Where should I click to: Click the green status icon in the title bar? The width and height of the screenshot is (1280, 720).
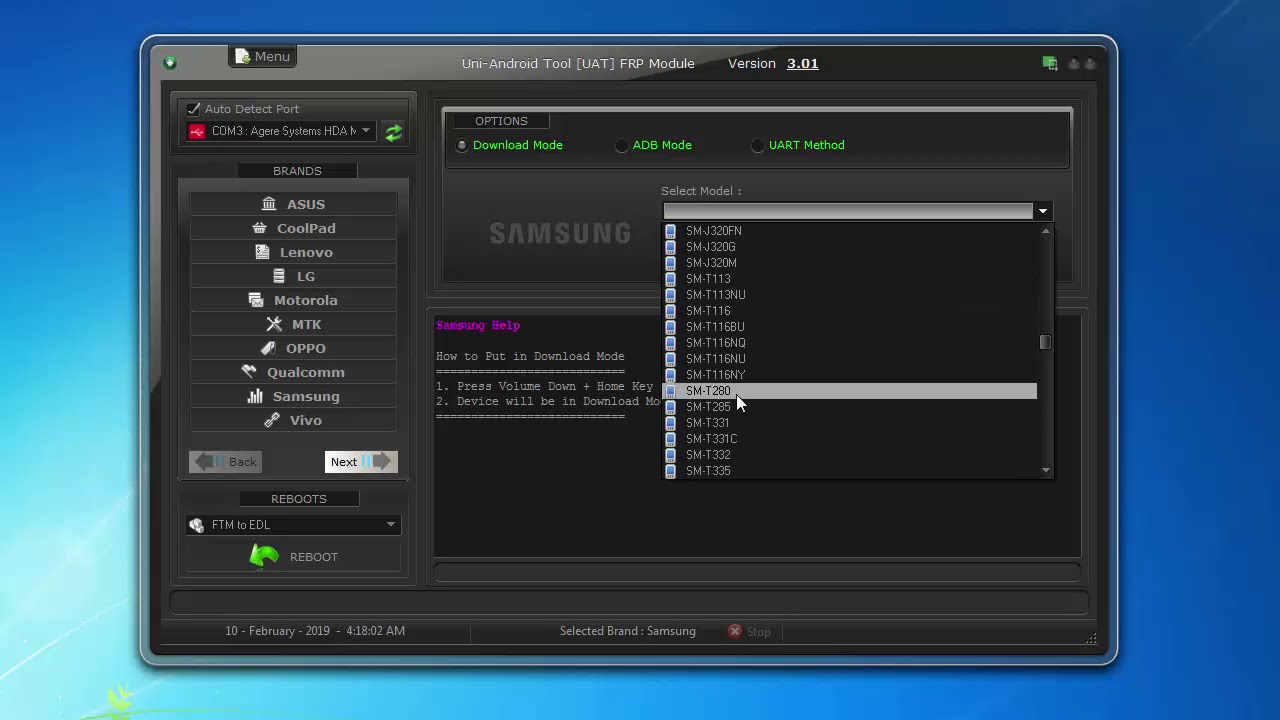pyautogui.click(x=170, y=63)
